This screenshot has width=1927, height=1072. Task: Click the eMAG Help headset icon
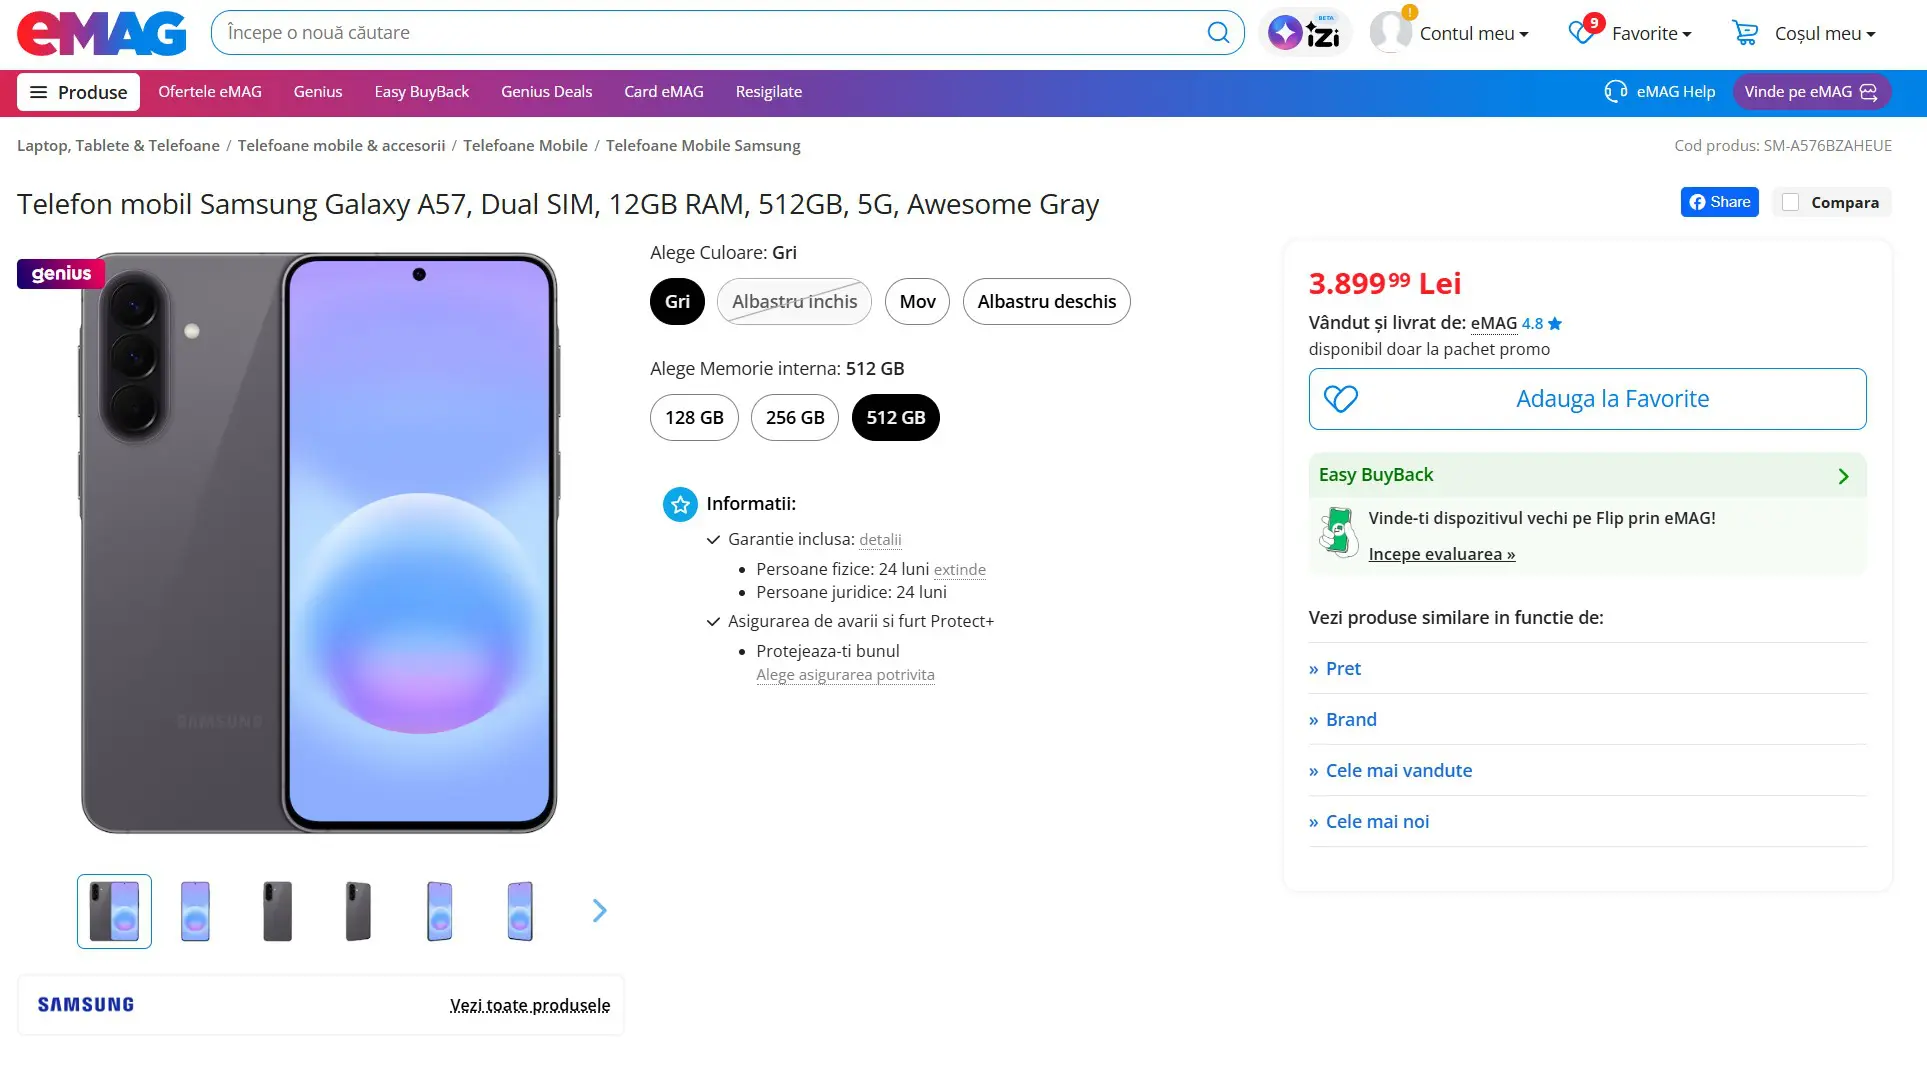click(1615, 92)
